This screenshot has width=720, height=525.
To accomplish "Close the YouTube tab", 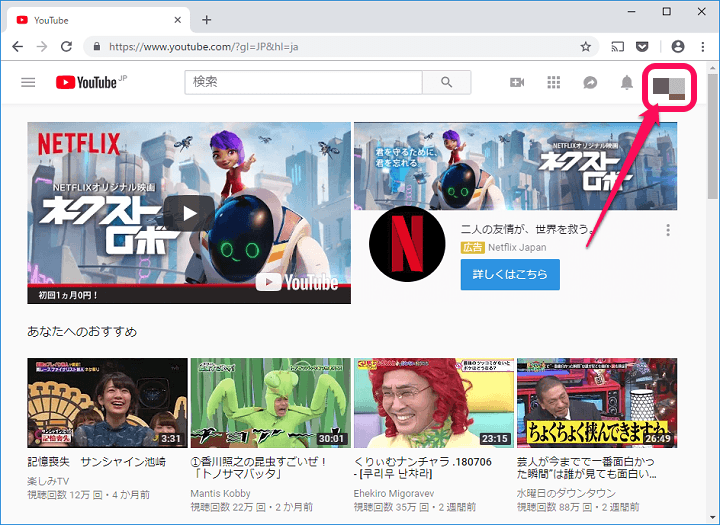I will (178, 20).
